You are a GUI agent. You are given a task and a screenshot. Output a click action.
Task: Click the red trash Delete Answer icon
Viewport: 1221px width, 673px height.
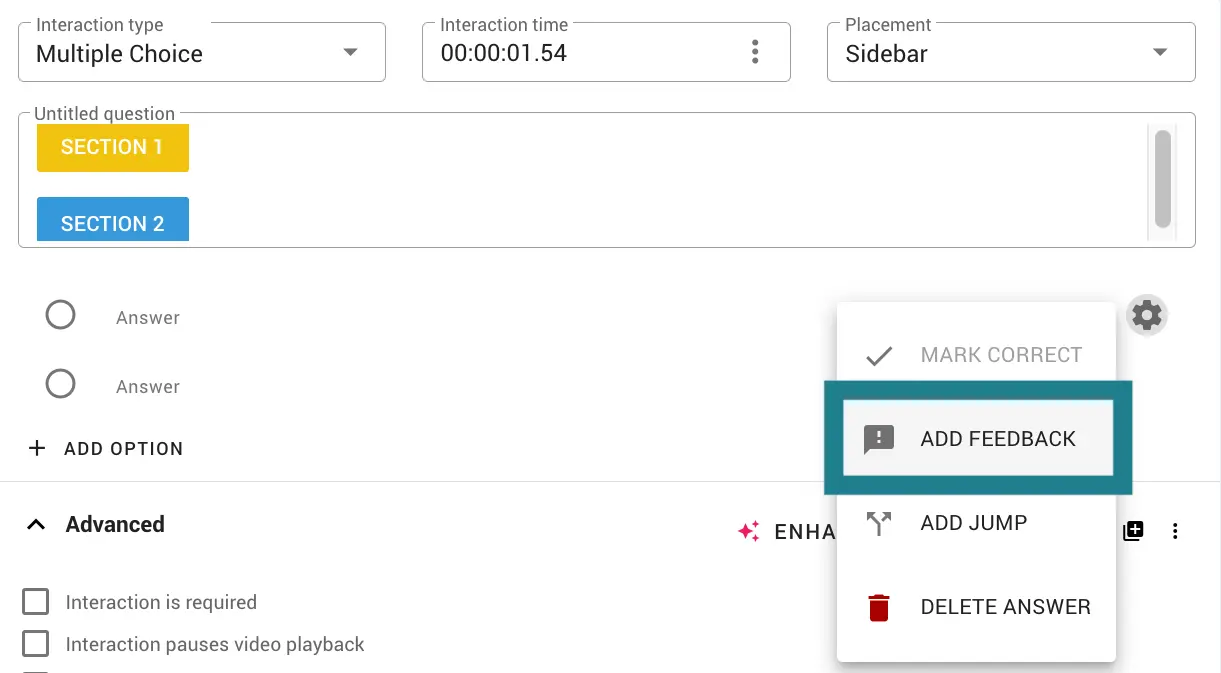pyautogui.click(x=879, y=607)
